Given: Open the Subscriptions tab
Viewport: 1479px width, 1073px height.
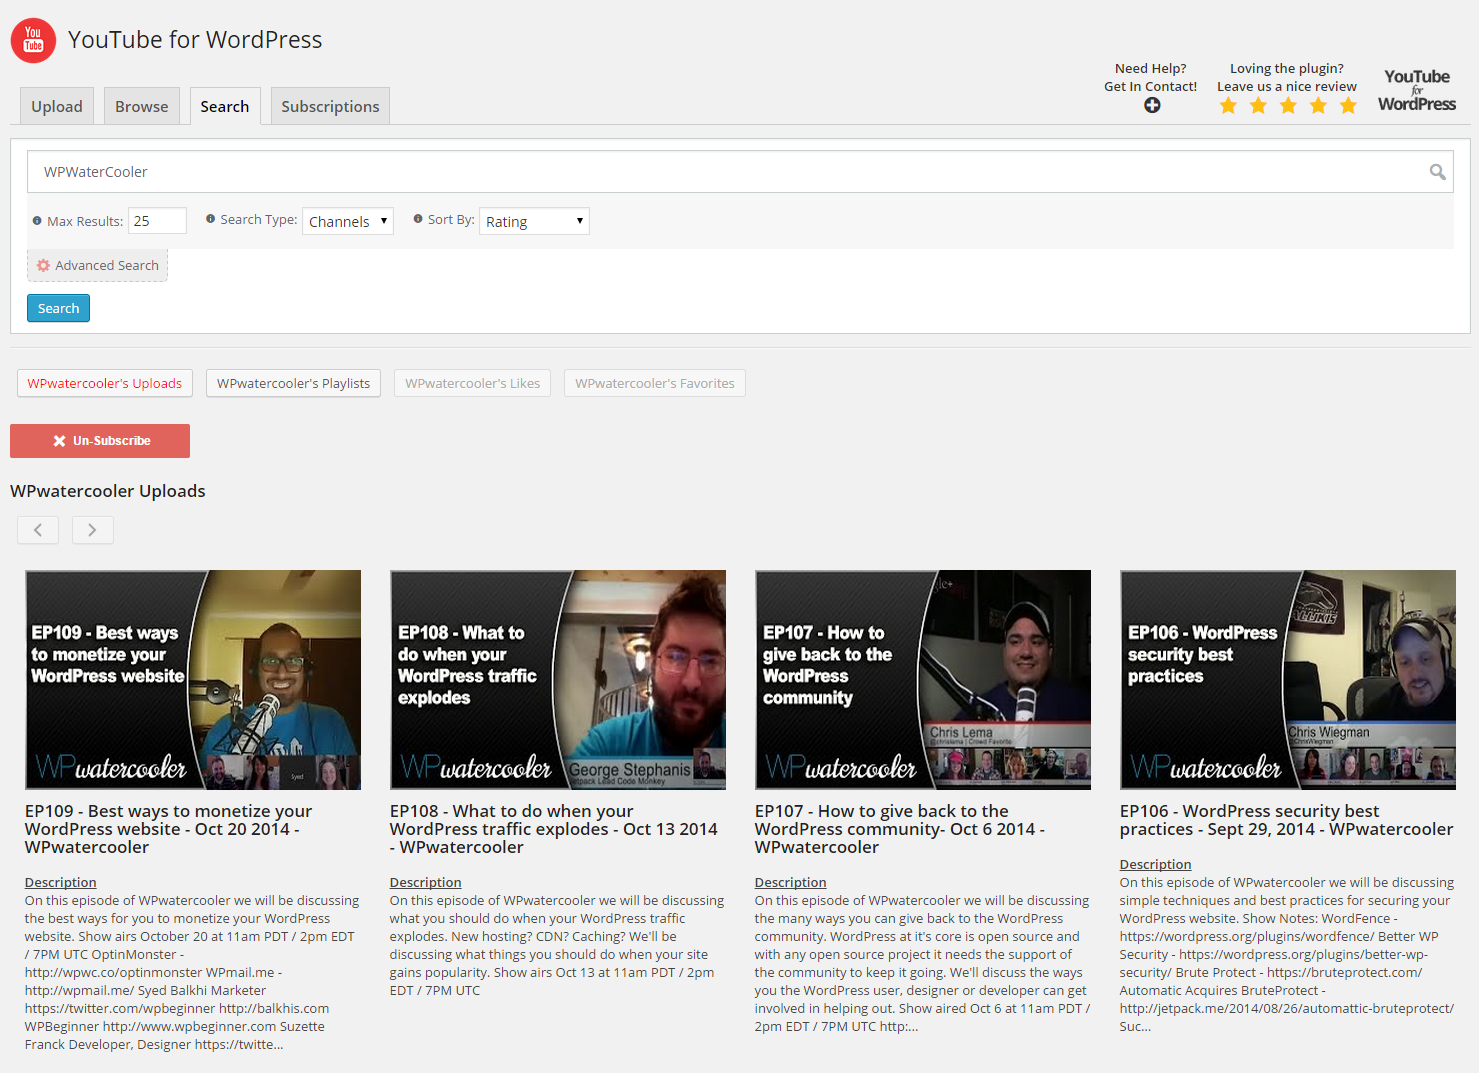Looking at the screenshot, I should pyautogui.click(x=330, y=106).
